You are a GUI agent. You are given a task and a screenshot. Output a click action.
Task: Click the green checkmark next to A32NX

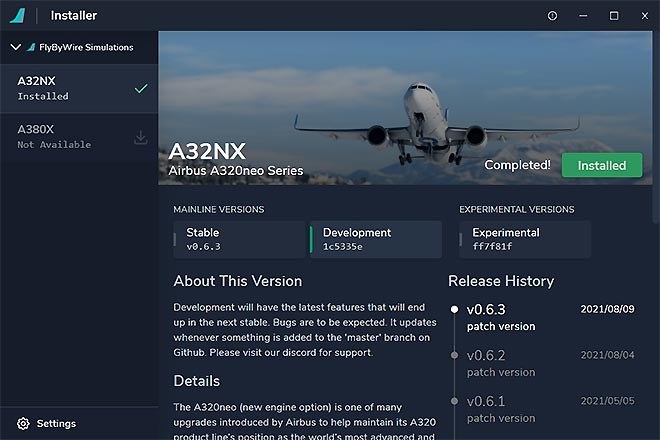pyautogui.click(x=141, y=88)
